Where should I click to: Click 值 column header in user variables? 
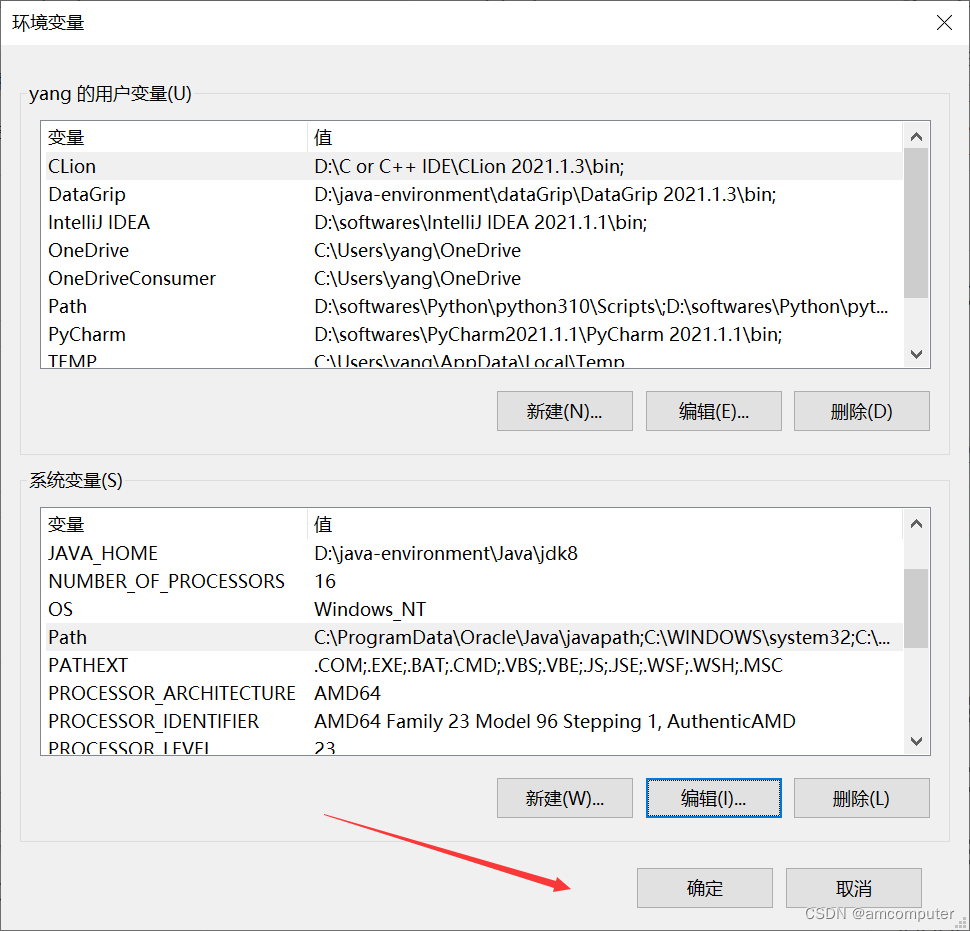(605, 137)
